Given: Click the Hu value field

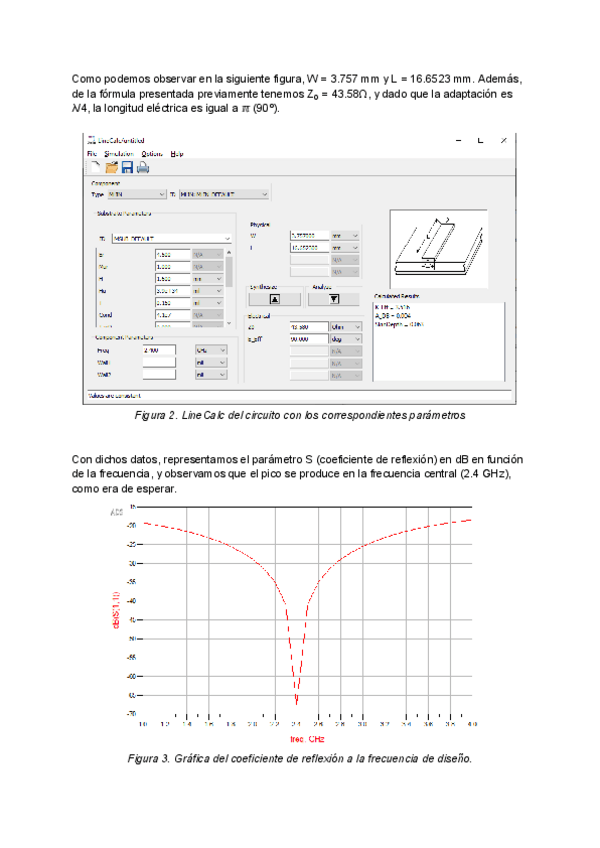Looking at the screenshot, I should tap(173, 290).
